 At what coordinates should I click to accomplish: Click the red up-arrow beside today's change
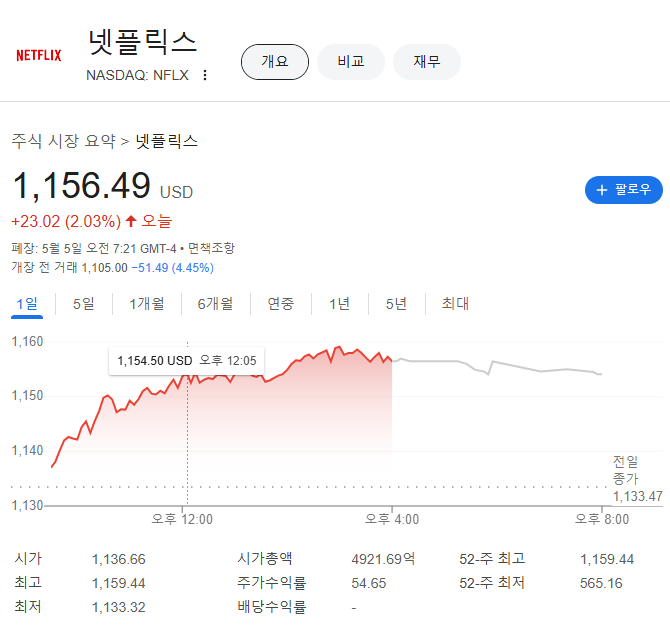(131, 221)
